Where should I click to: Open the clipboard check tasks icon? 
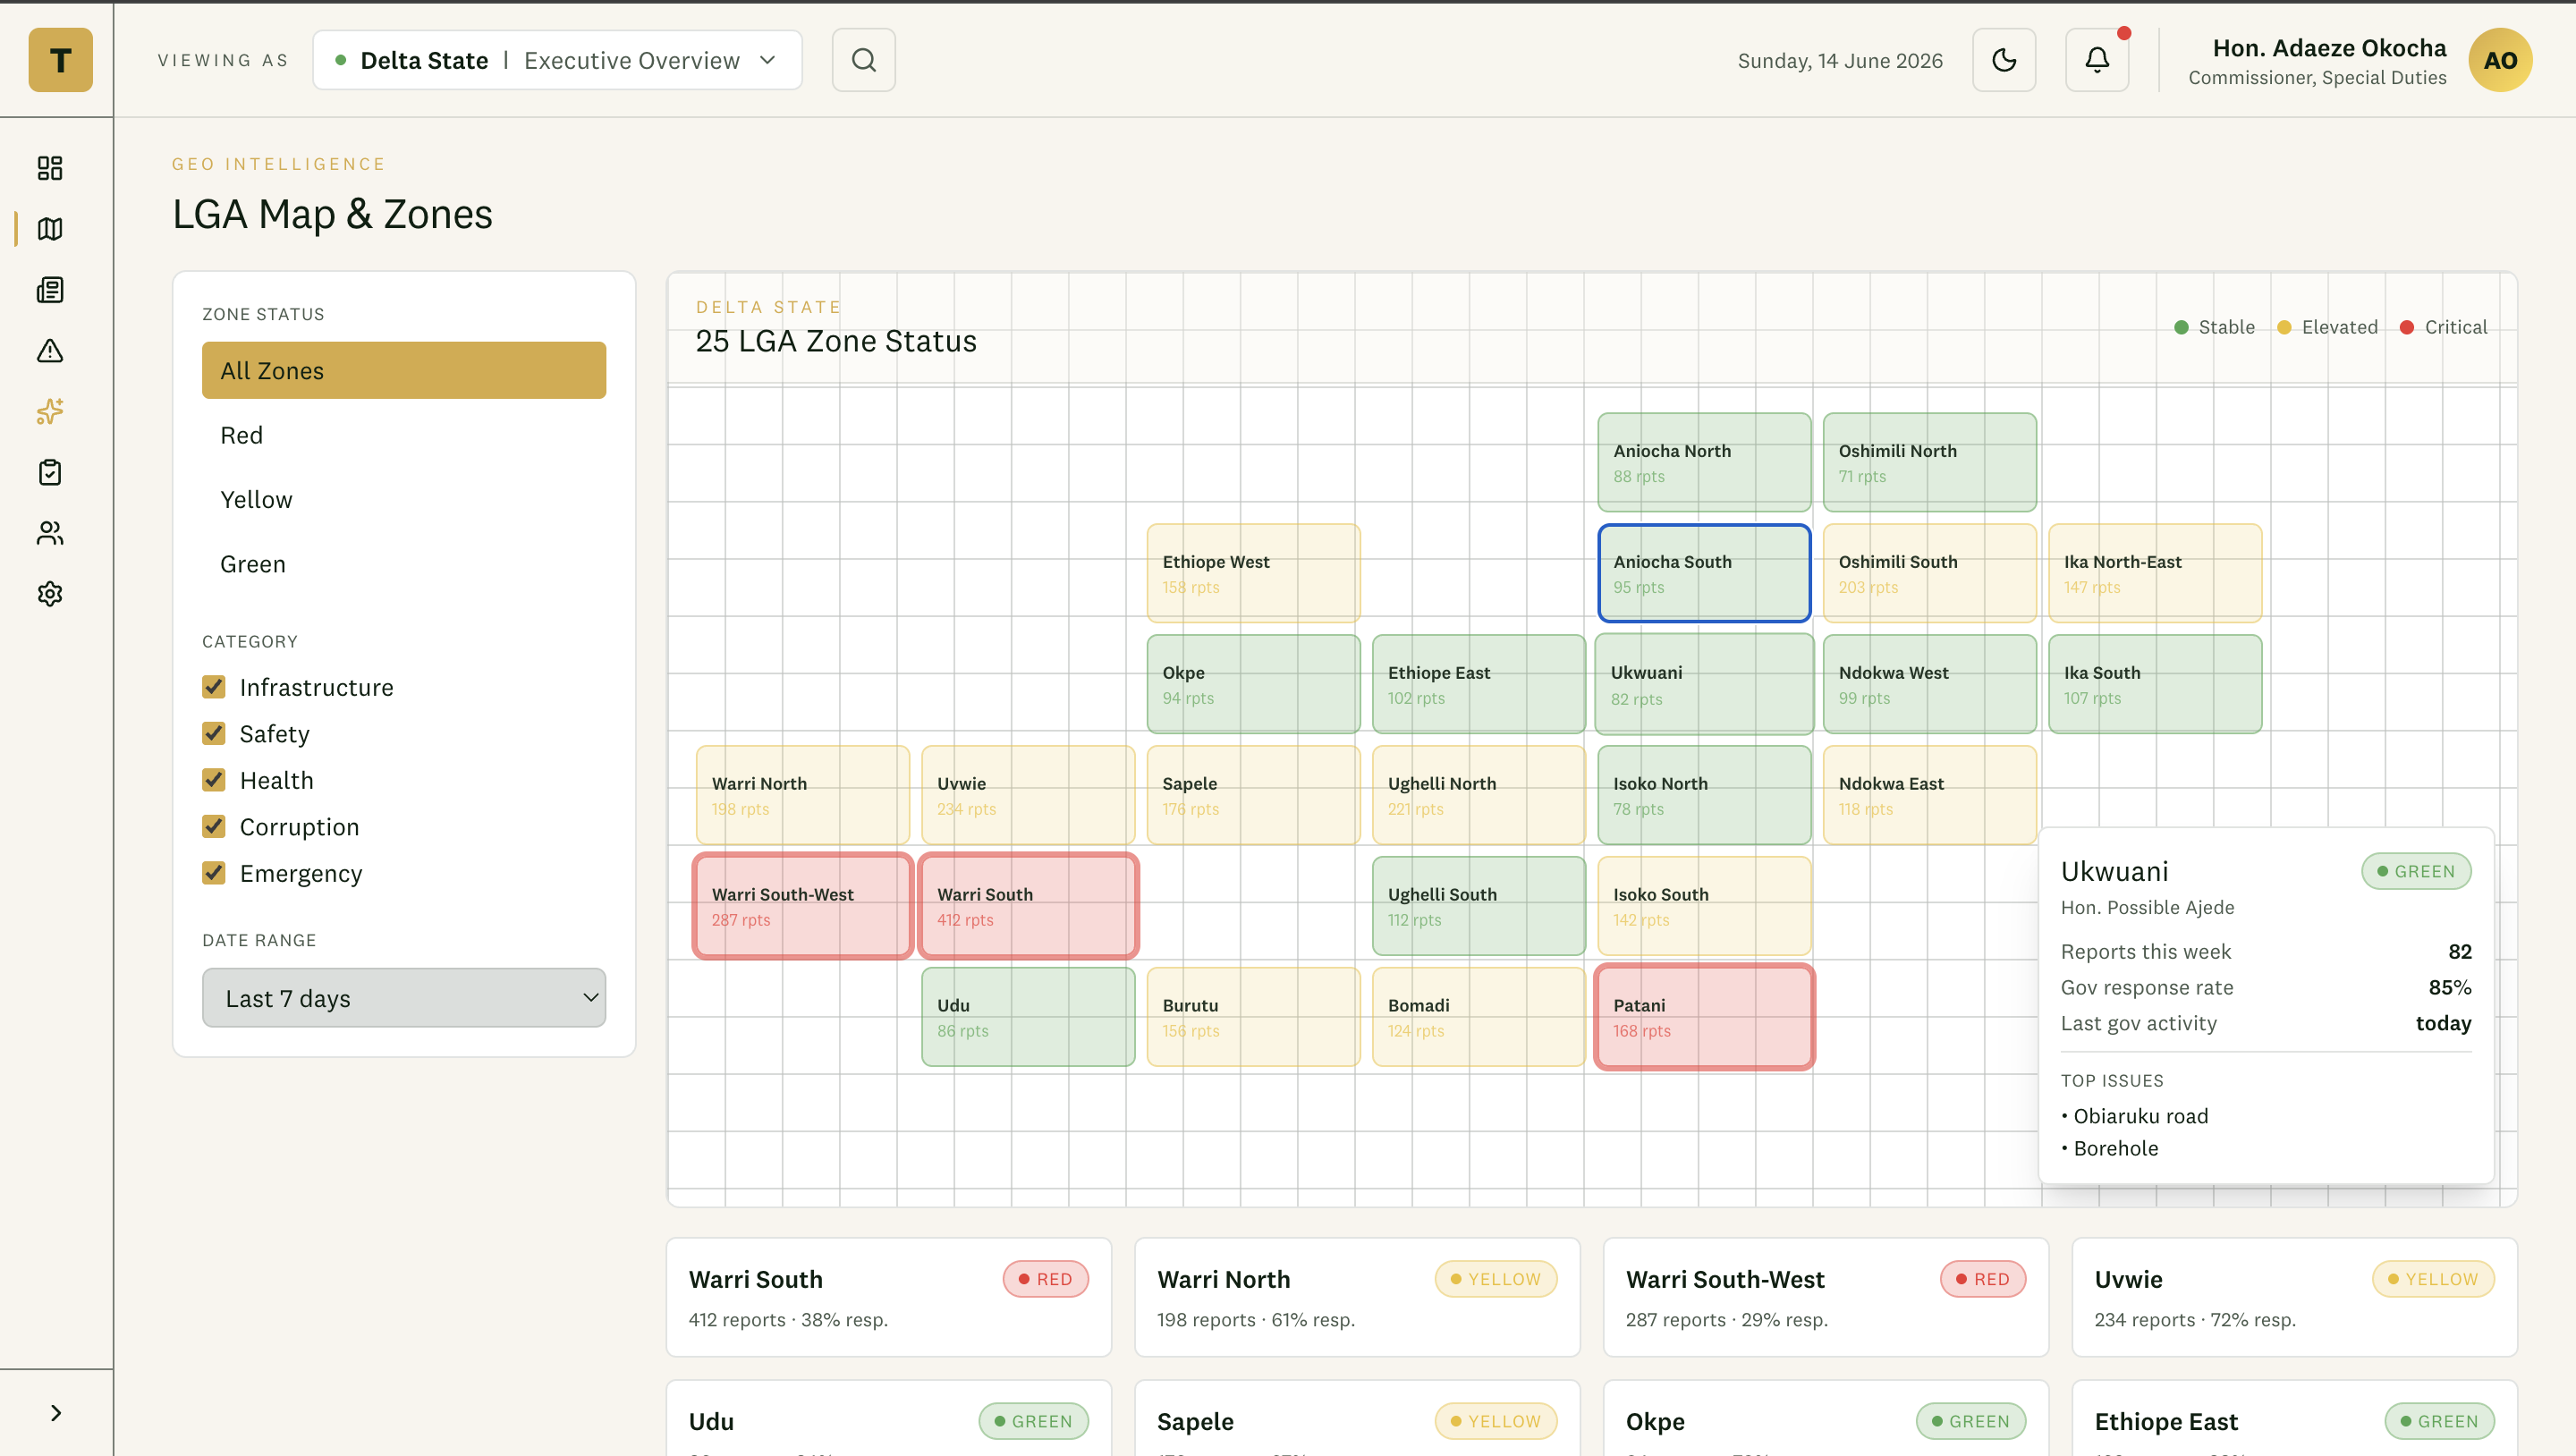pos(50,472)
